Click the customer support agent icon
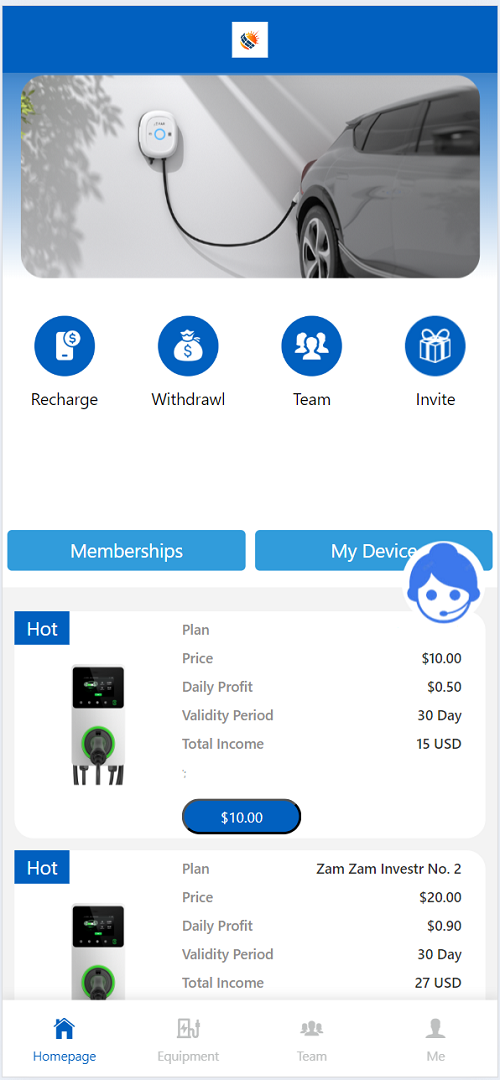 point(444,584)
